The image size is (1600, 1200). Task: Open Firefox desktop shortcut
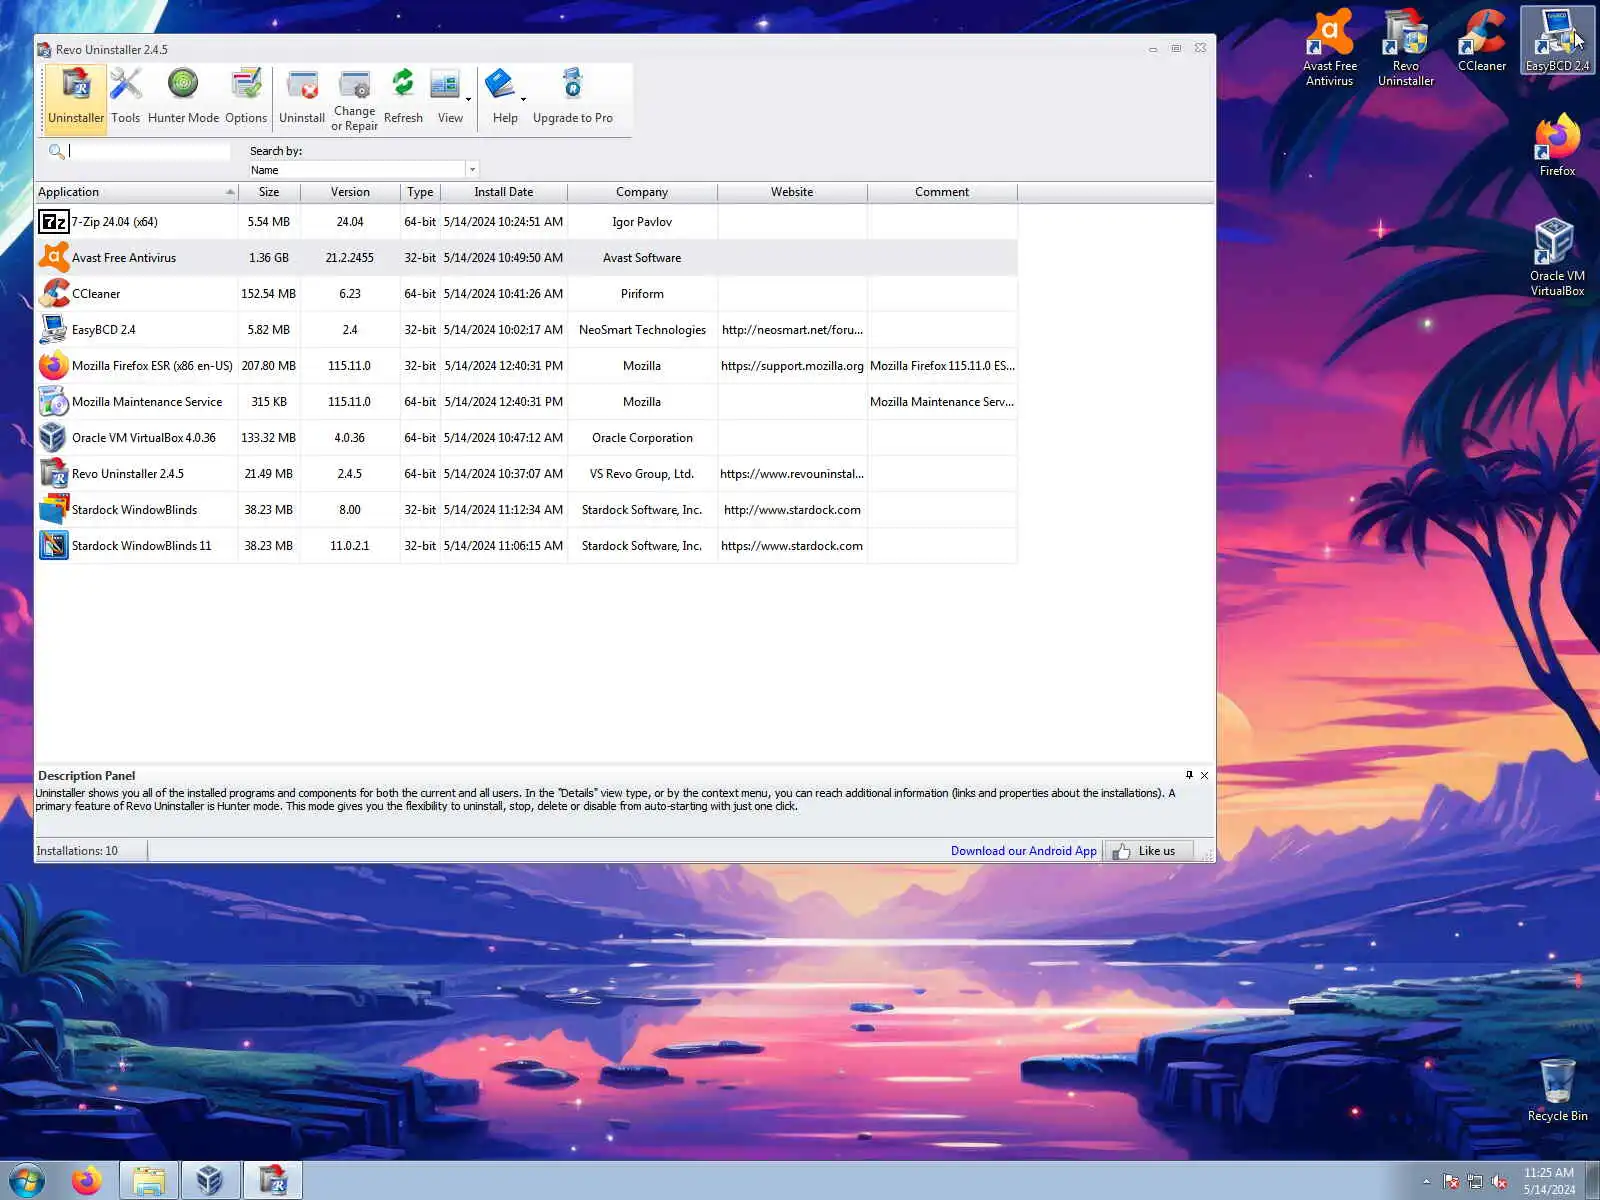(x=1558, y=146)
